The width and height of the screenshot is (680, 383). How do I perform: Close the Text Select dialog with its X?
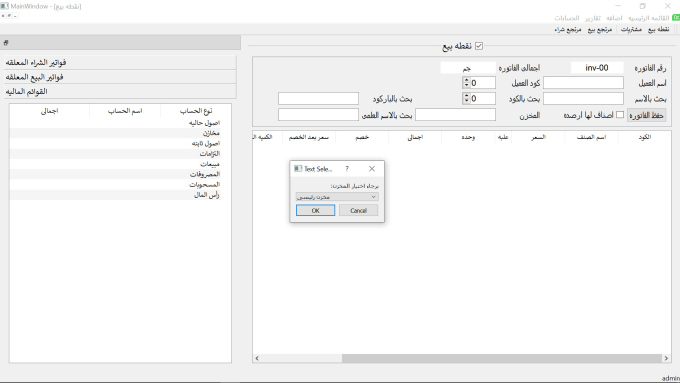[372, 169]
